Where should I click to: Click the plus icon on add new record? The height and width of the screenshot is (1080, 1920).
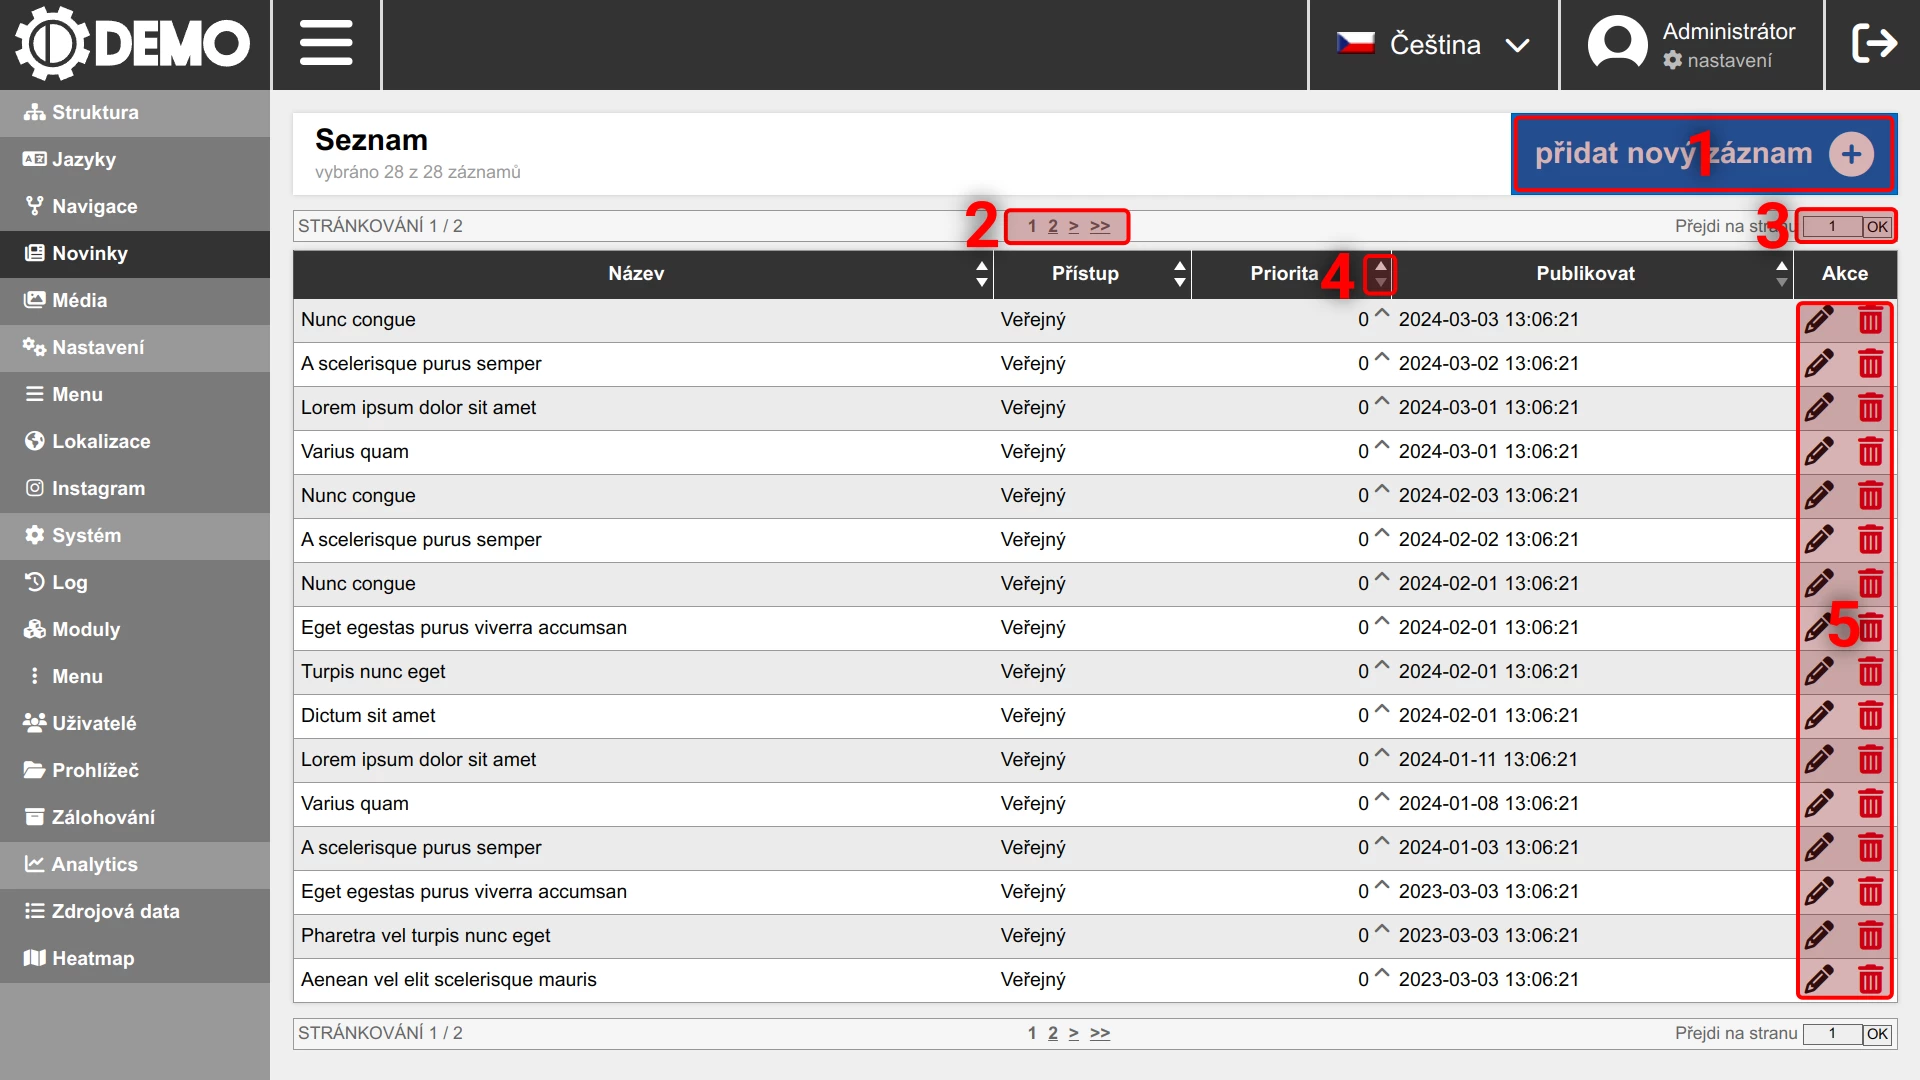1851,154
